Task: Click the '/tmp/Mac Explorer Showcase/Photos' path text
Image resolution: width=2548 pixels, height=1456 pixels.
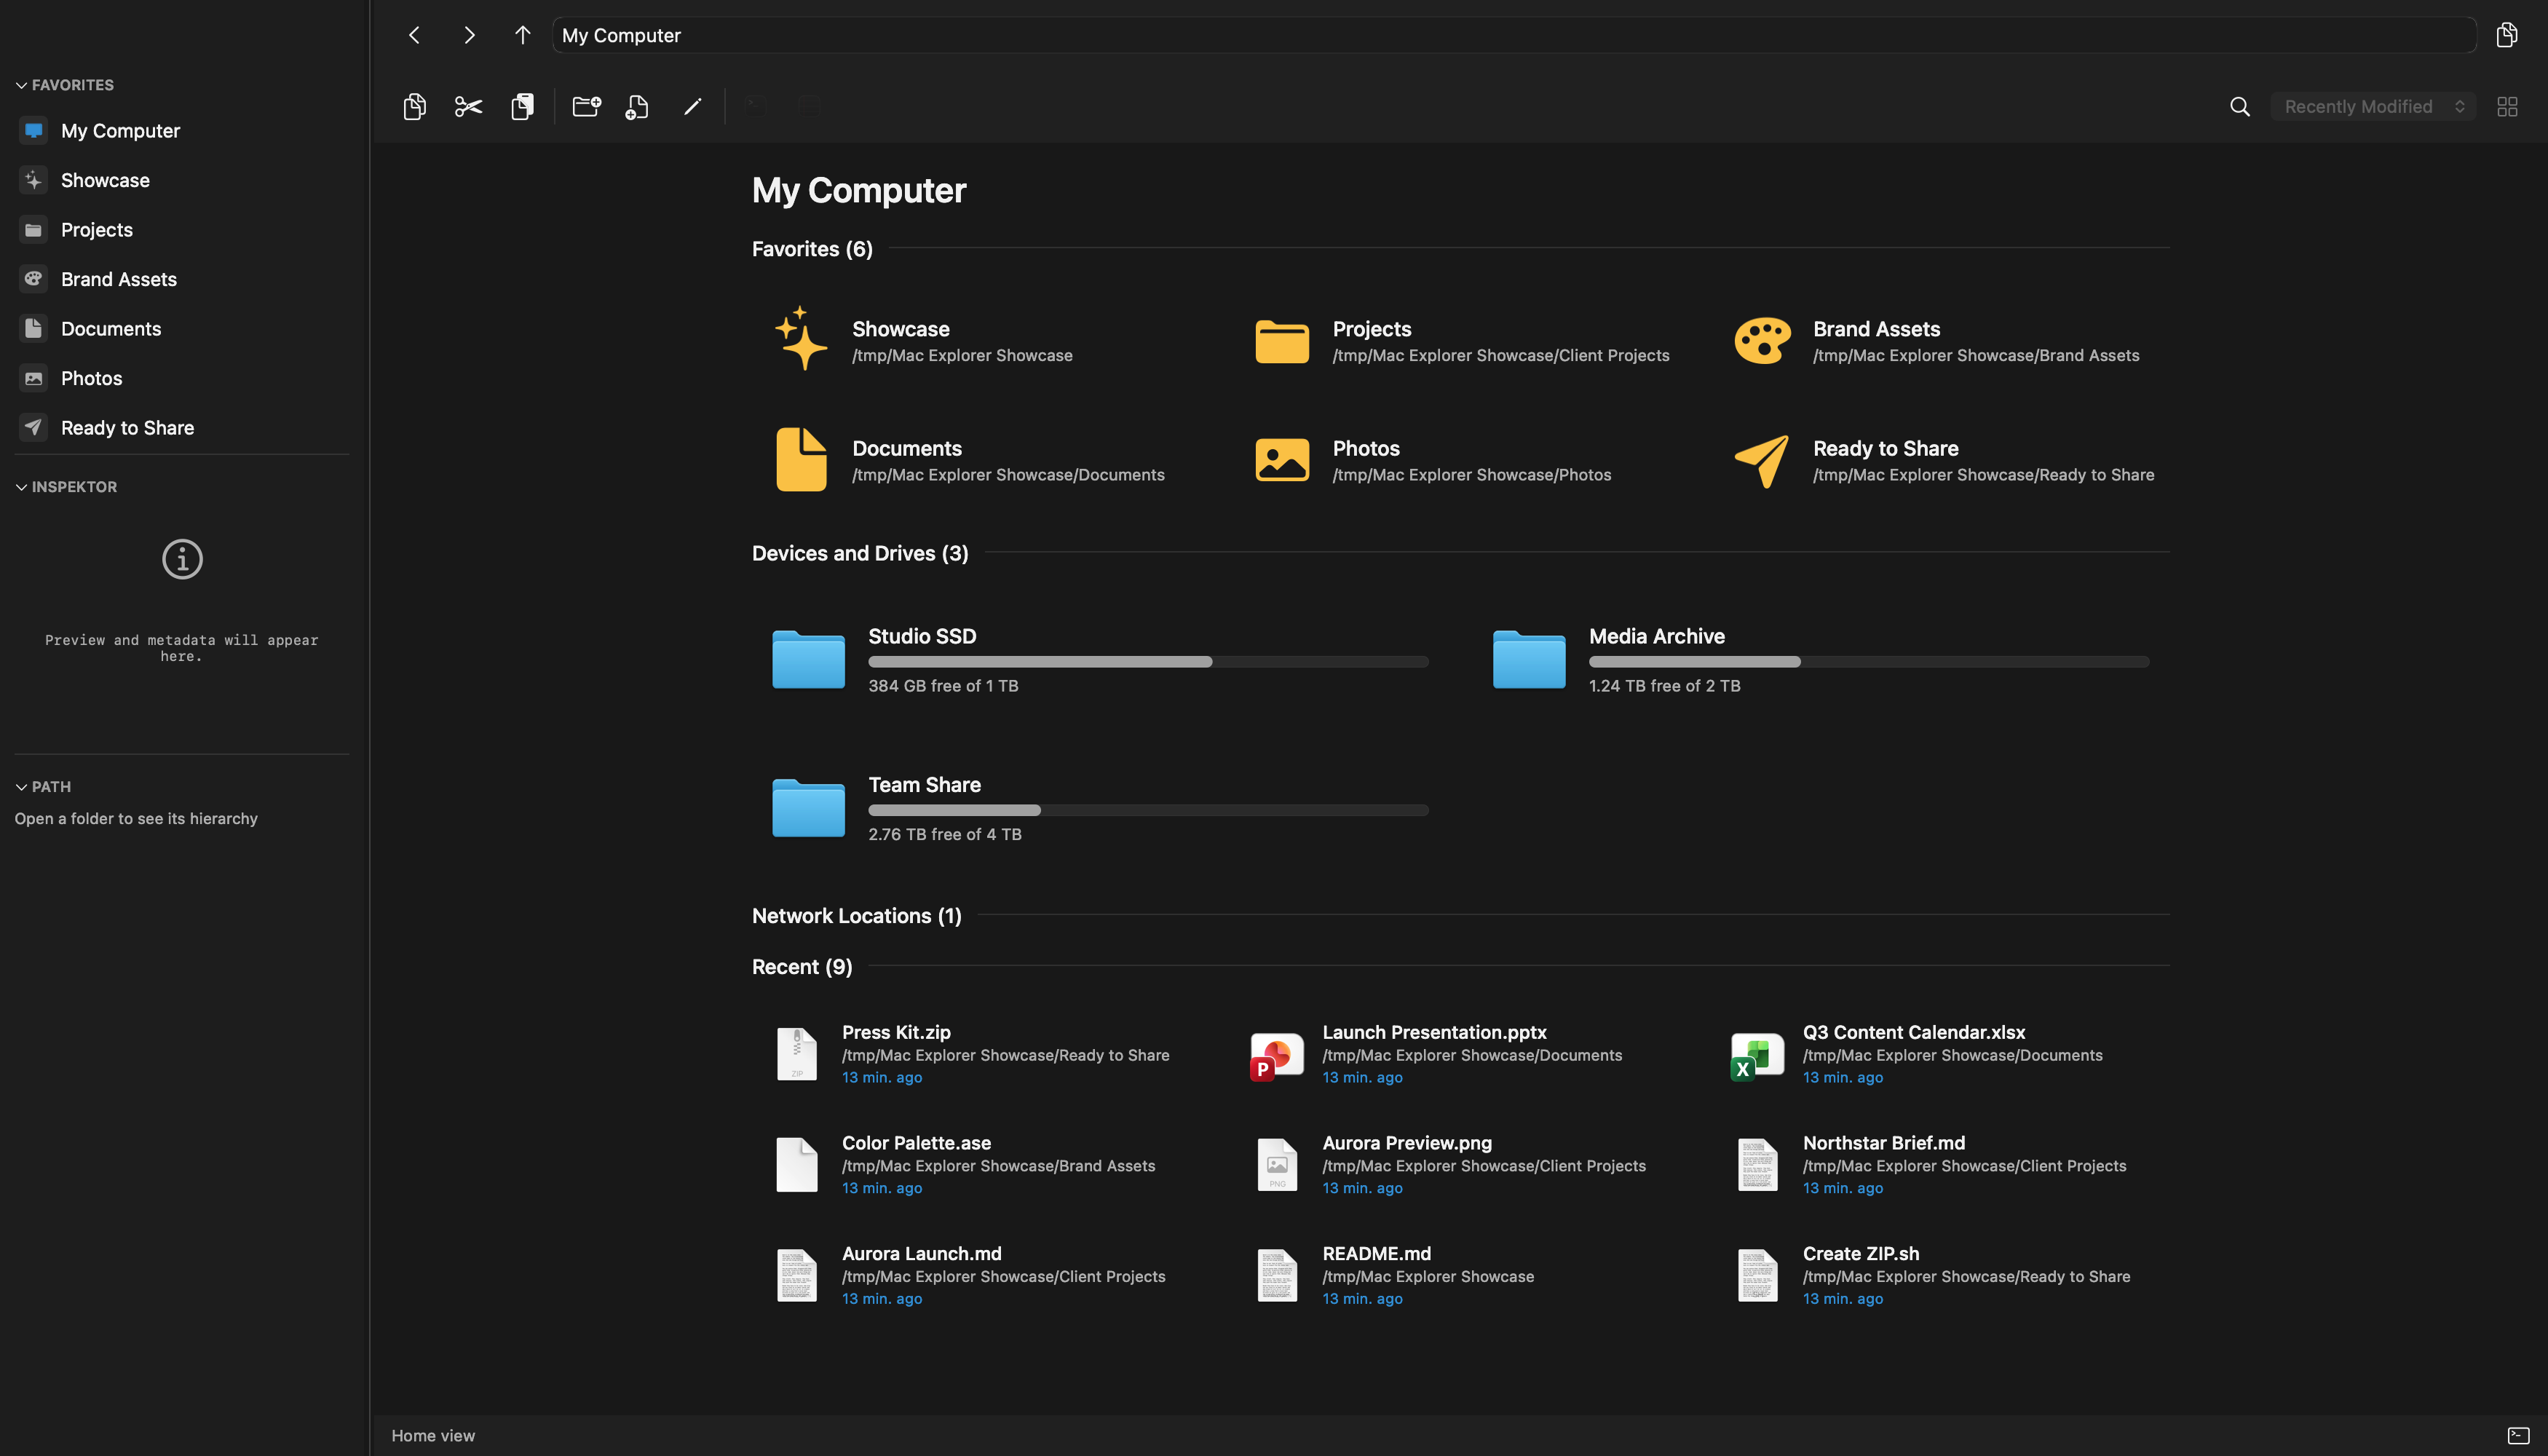Action: point(1471,475)
